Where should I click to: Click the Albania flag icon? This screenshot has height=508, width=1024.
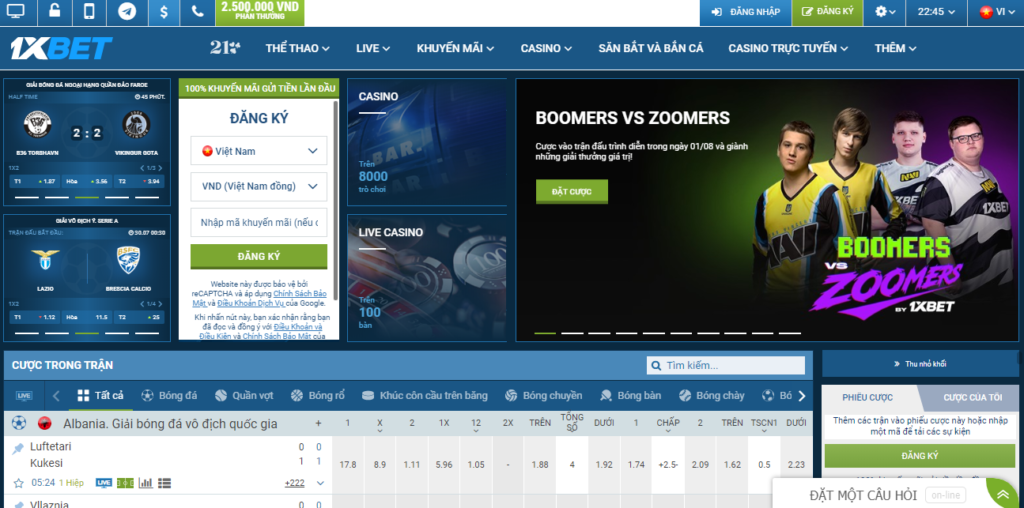[44, 423]
